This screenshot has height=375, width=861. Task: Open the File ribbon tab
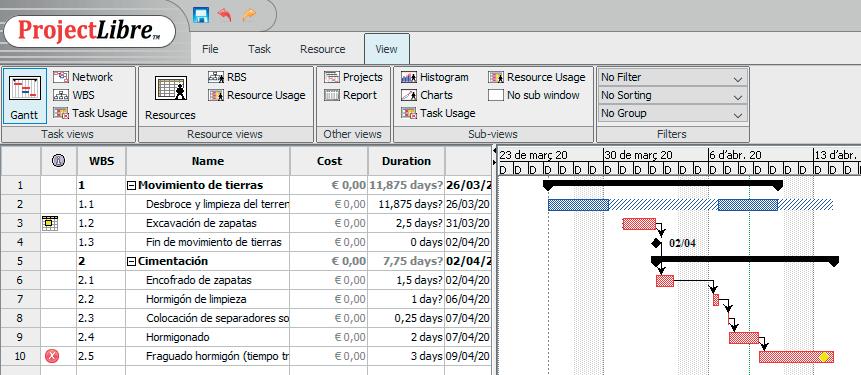[x=210, y=49]
